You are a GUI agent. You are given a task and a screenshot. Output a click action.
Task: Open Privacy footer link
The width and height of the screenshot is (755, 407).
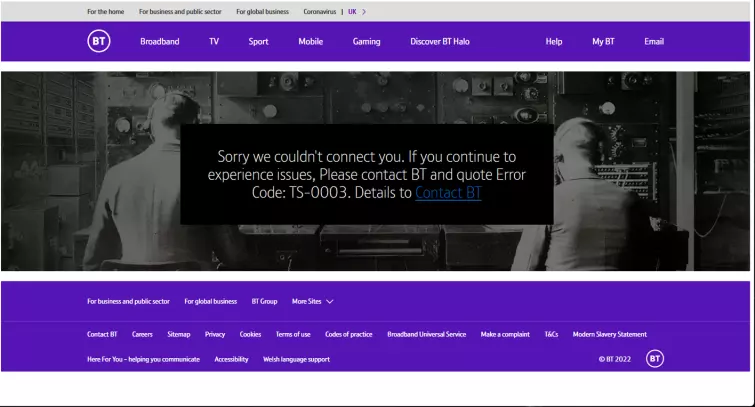[x=215, y=334]
